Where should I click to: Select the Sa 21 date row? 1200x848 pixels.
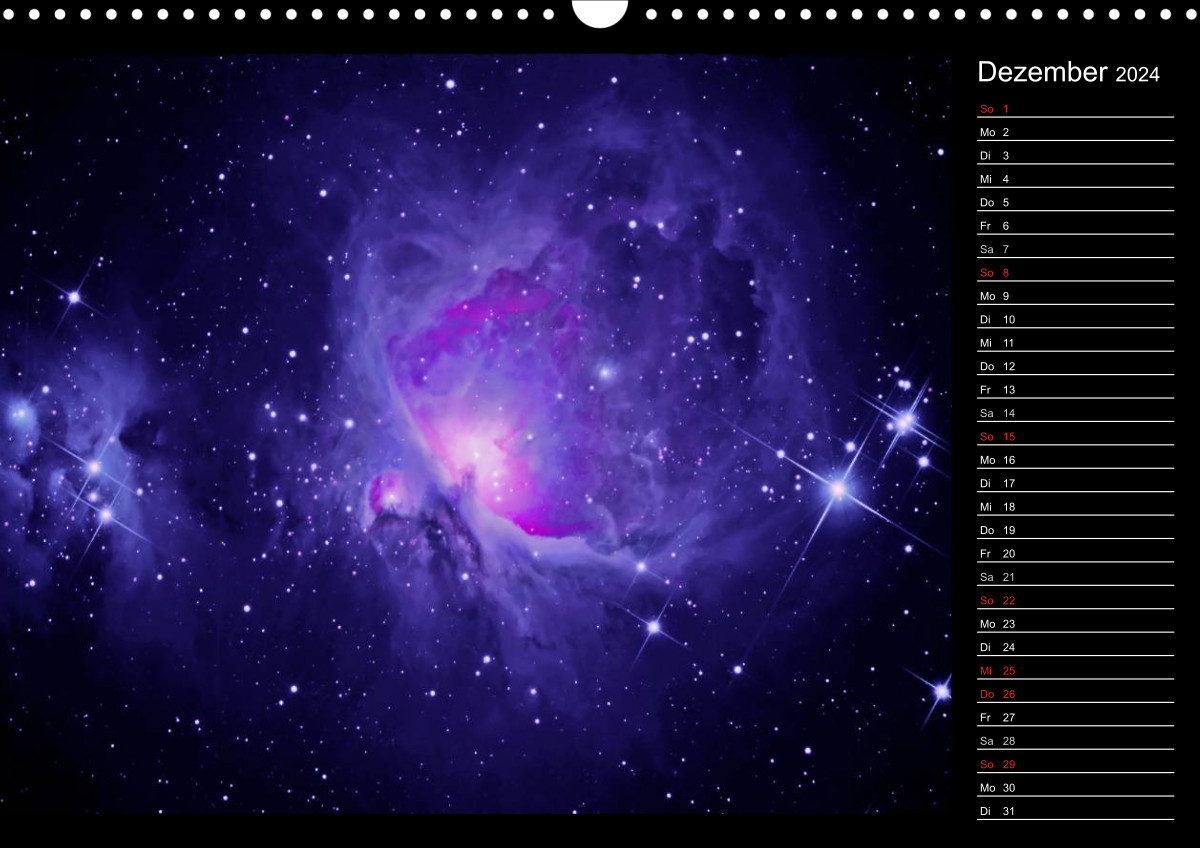[x=1075, y=576]
